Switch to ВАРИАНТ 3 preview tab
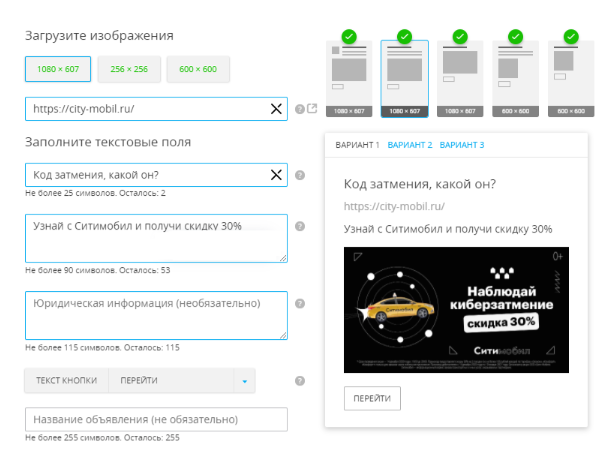Image resolution: width=600 pixels, height=461 pixels. click(x=462, y=145)
